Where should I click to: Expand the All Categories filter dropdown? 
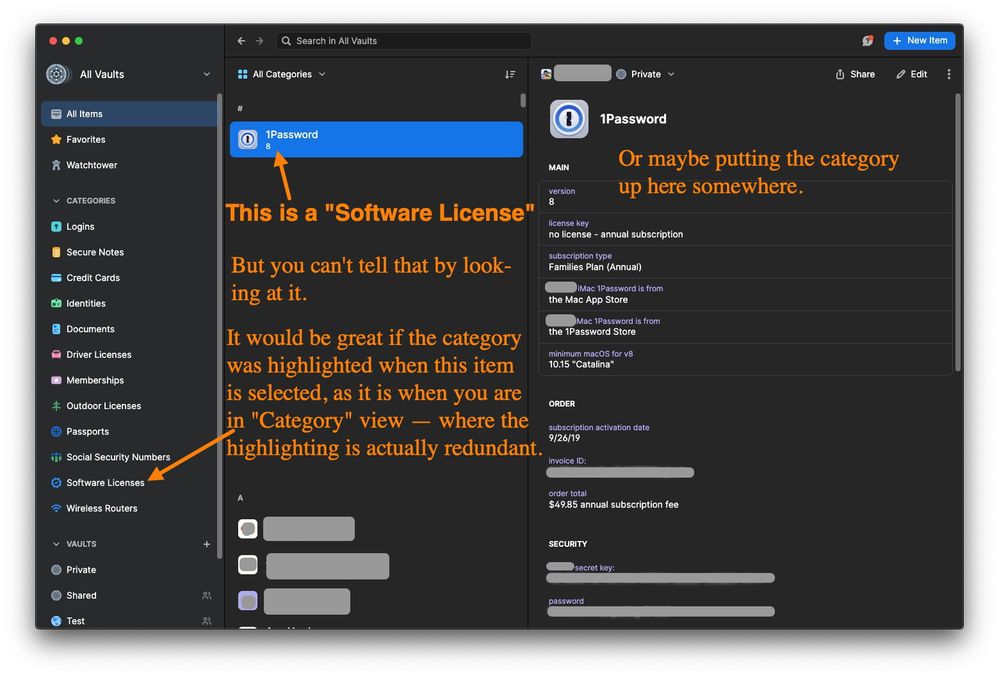(282, 74)
